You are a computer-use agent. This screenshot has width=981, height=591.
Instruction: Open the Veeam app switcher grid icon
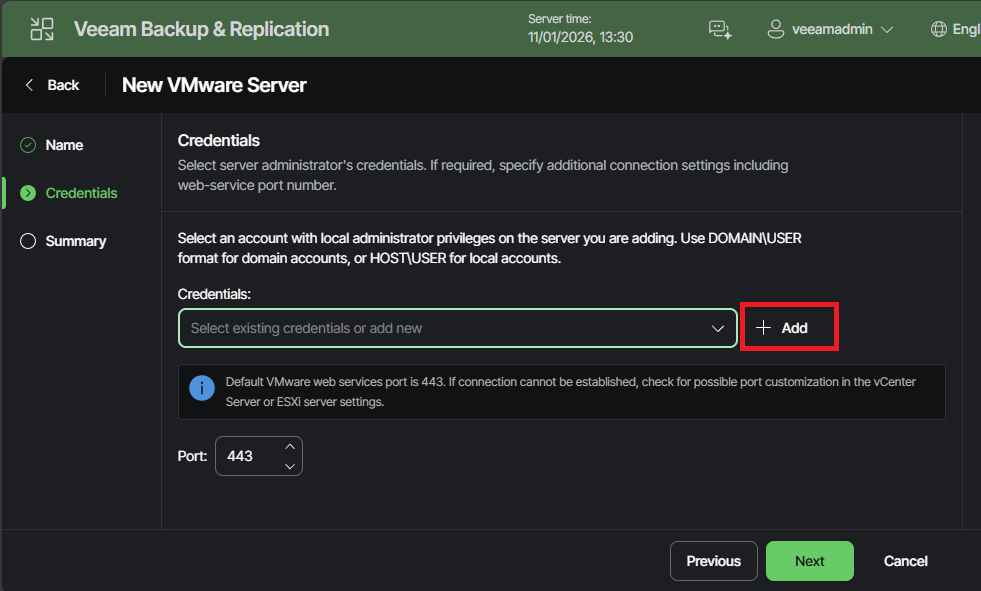pos(41,28)
